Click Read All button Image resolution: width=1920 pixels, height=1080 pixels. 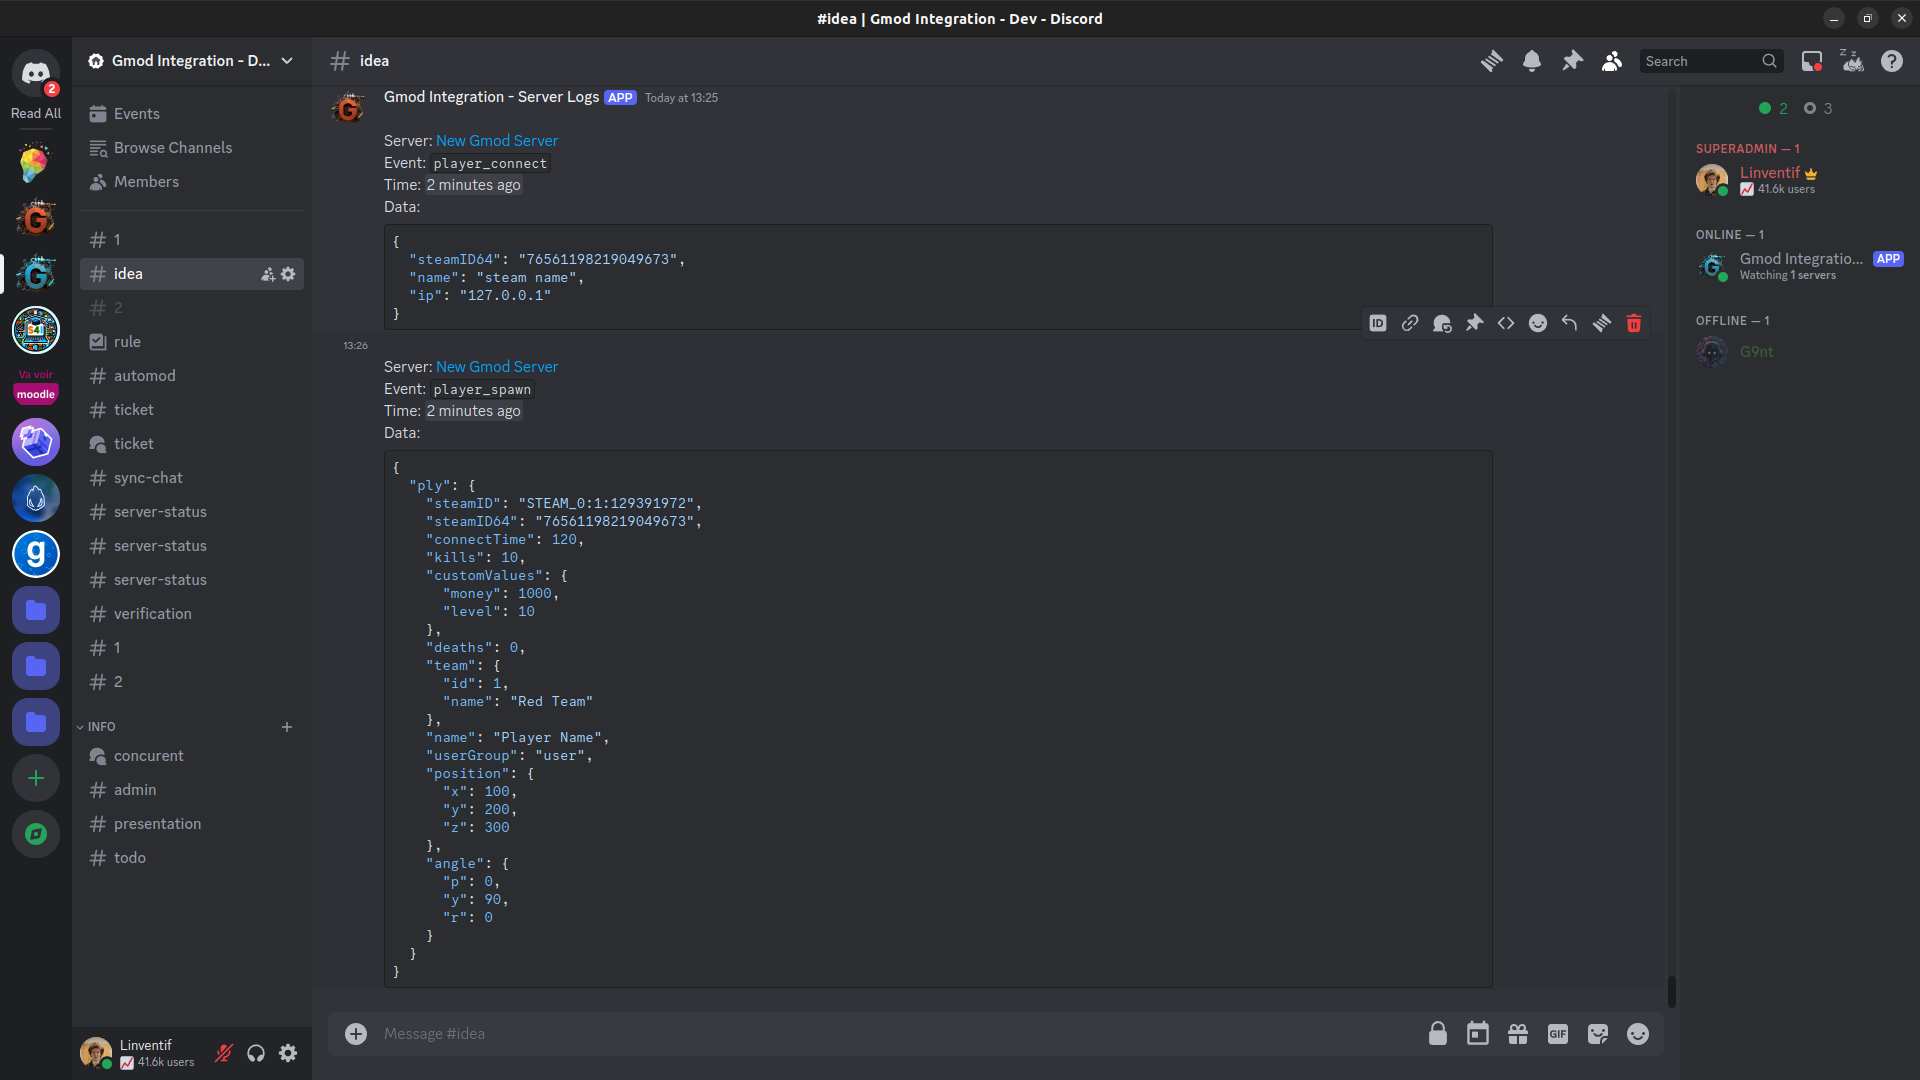pos(36,114)
